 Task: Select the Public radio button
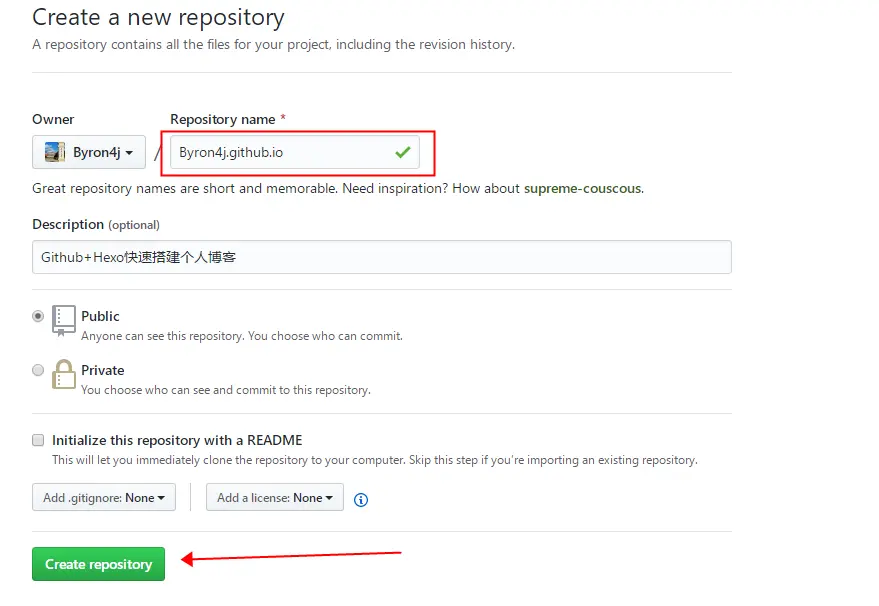(x=38, y=316)
